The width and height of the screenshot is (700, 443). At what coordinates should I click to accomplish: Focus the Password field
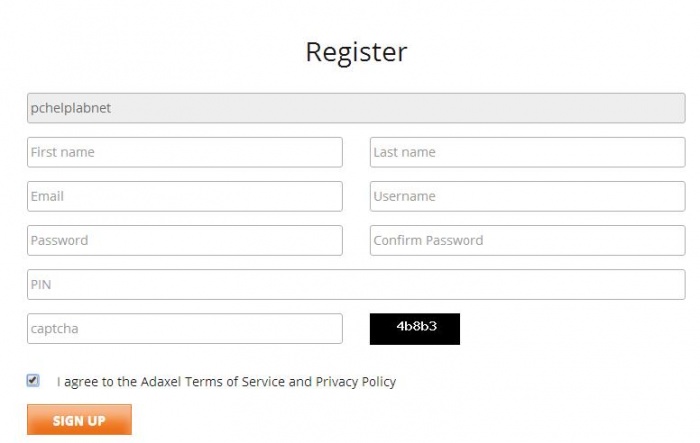point(185,240)
